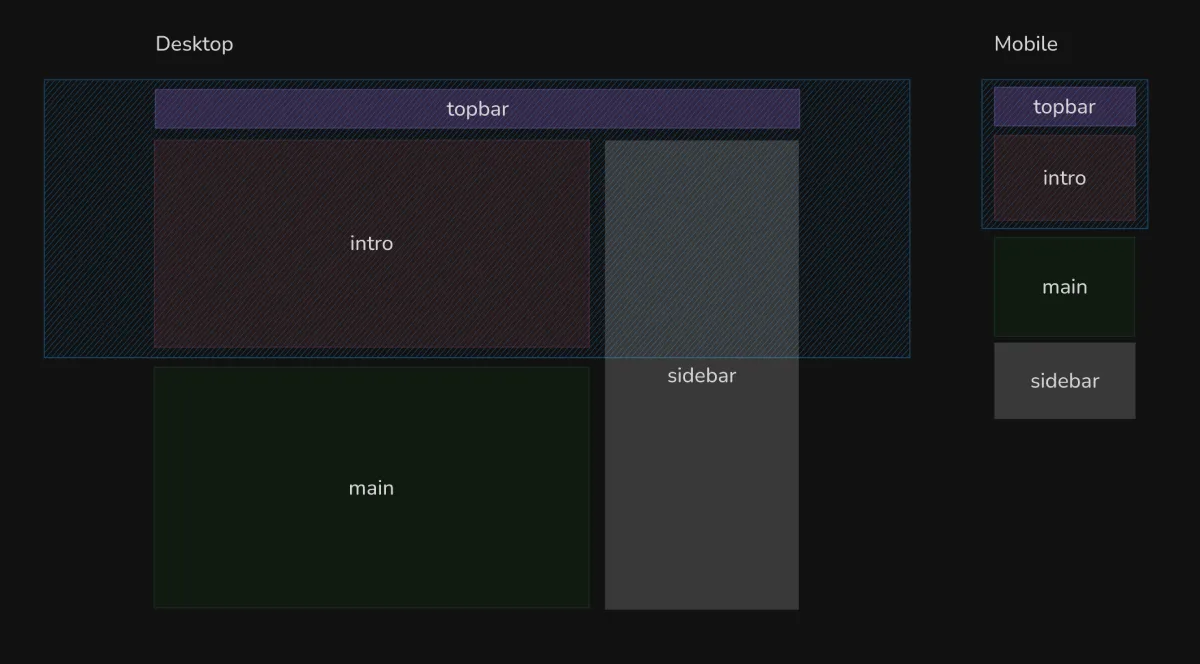Image resolution: width=1200 pixels, height=664 pixels.
Task: Click the main text in Desktop layout
Action: coord(371,488)
